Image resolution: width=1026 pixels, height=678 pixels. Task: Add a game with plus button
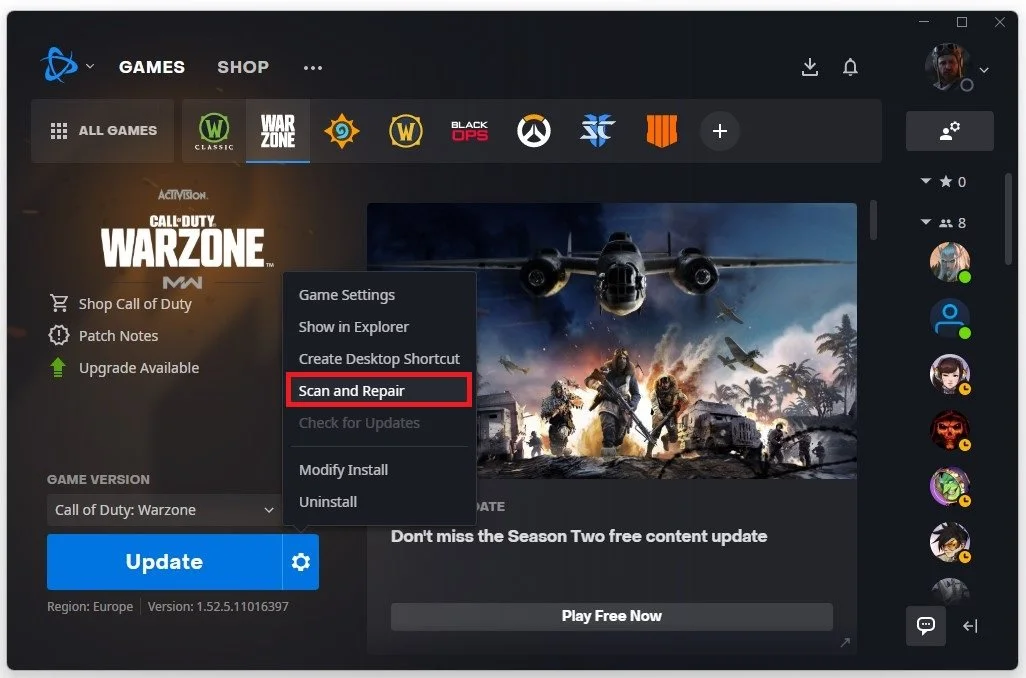pos(720,131)
